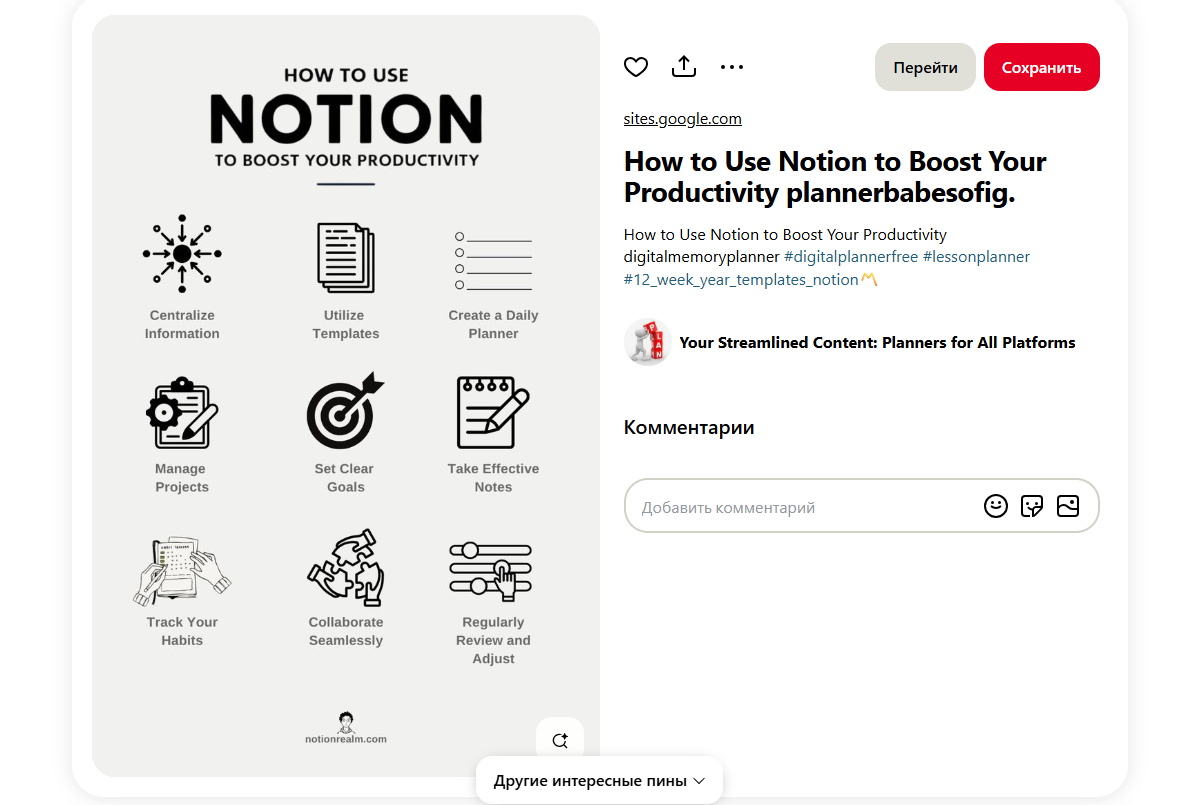1198x805 pixels.
Task: Click the Utilize Templates documents icon
Action: click(345, 257)
